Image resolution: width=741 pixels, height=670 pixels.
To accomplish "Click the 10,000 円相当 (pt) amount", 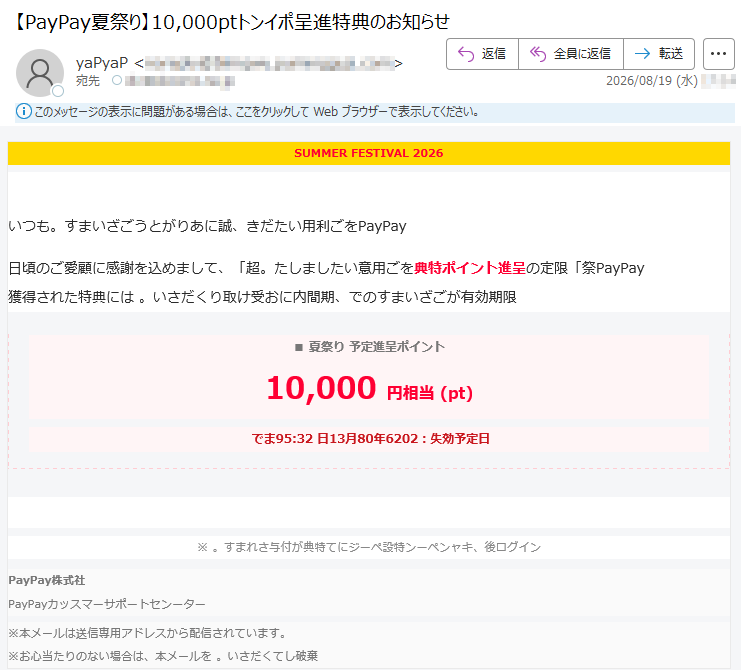I will coord(369,388).
